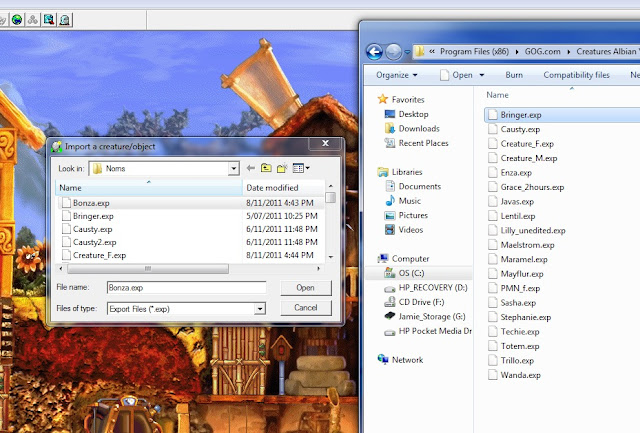Image resolution: width=640 pixels, height=433 pixels.
Task: Click Explorer window Forward button
Action: click(393, 52)
